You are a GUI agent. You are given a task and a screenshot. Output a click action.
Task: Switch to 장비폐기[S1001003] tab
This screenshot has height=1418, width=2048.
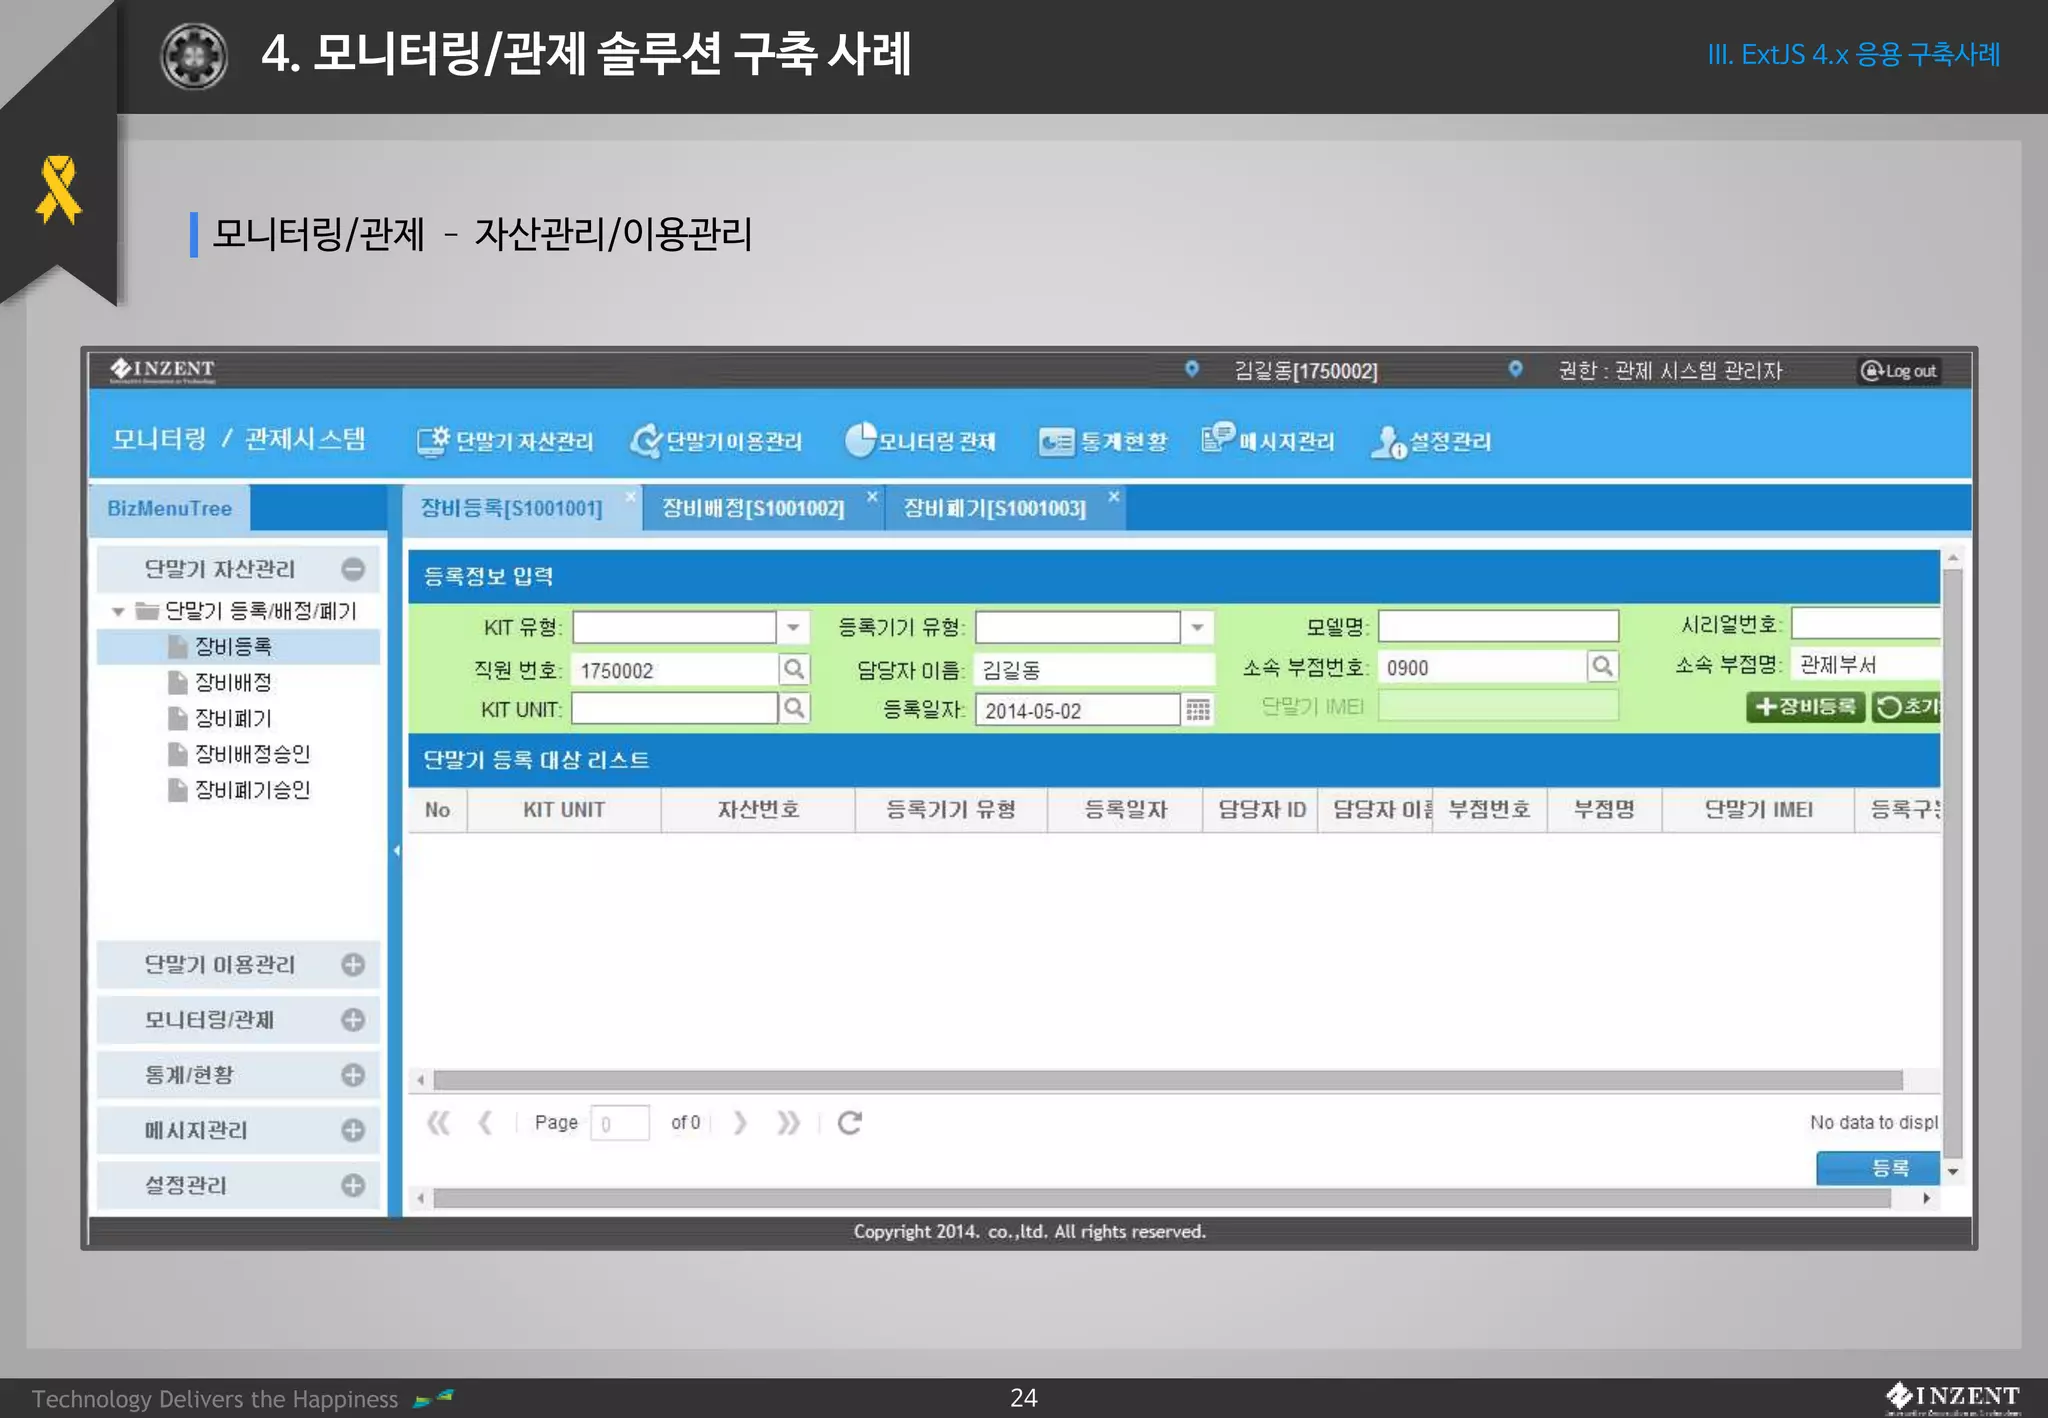tap(995, 508)
